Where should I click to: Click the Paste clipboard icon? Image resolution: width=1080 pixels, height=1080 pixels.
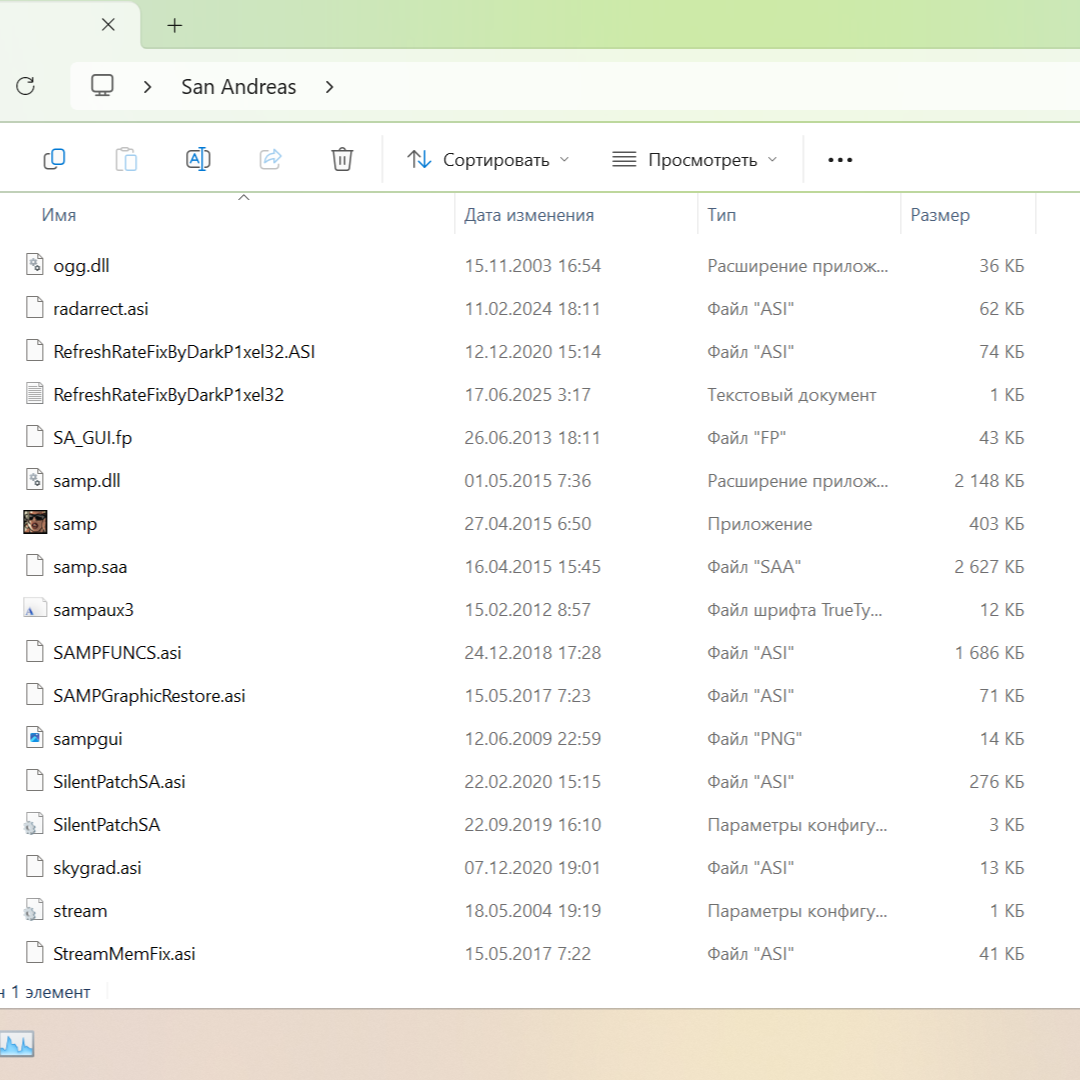[x=126, y=159]
